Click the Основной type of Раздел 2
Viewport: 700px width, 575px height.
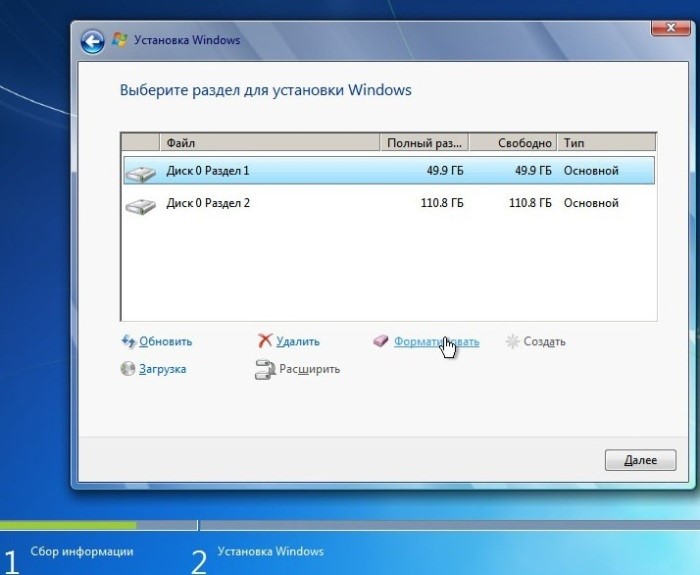tap(591, 203)
